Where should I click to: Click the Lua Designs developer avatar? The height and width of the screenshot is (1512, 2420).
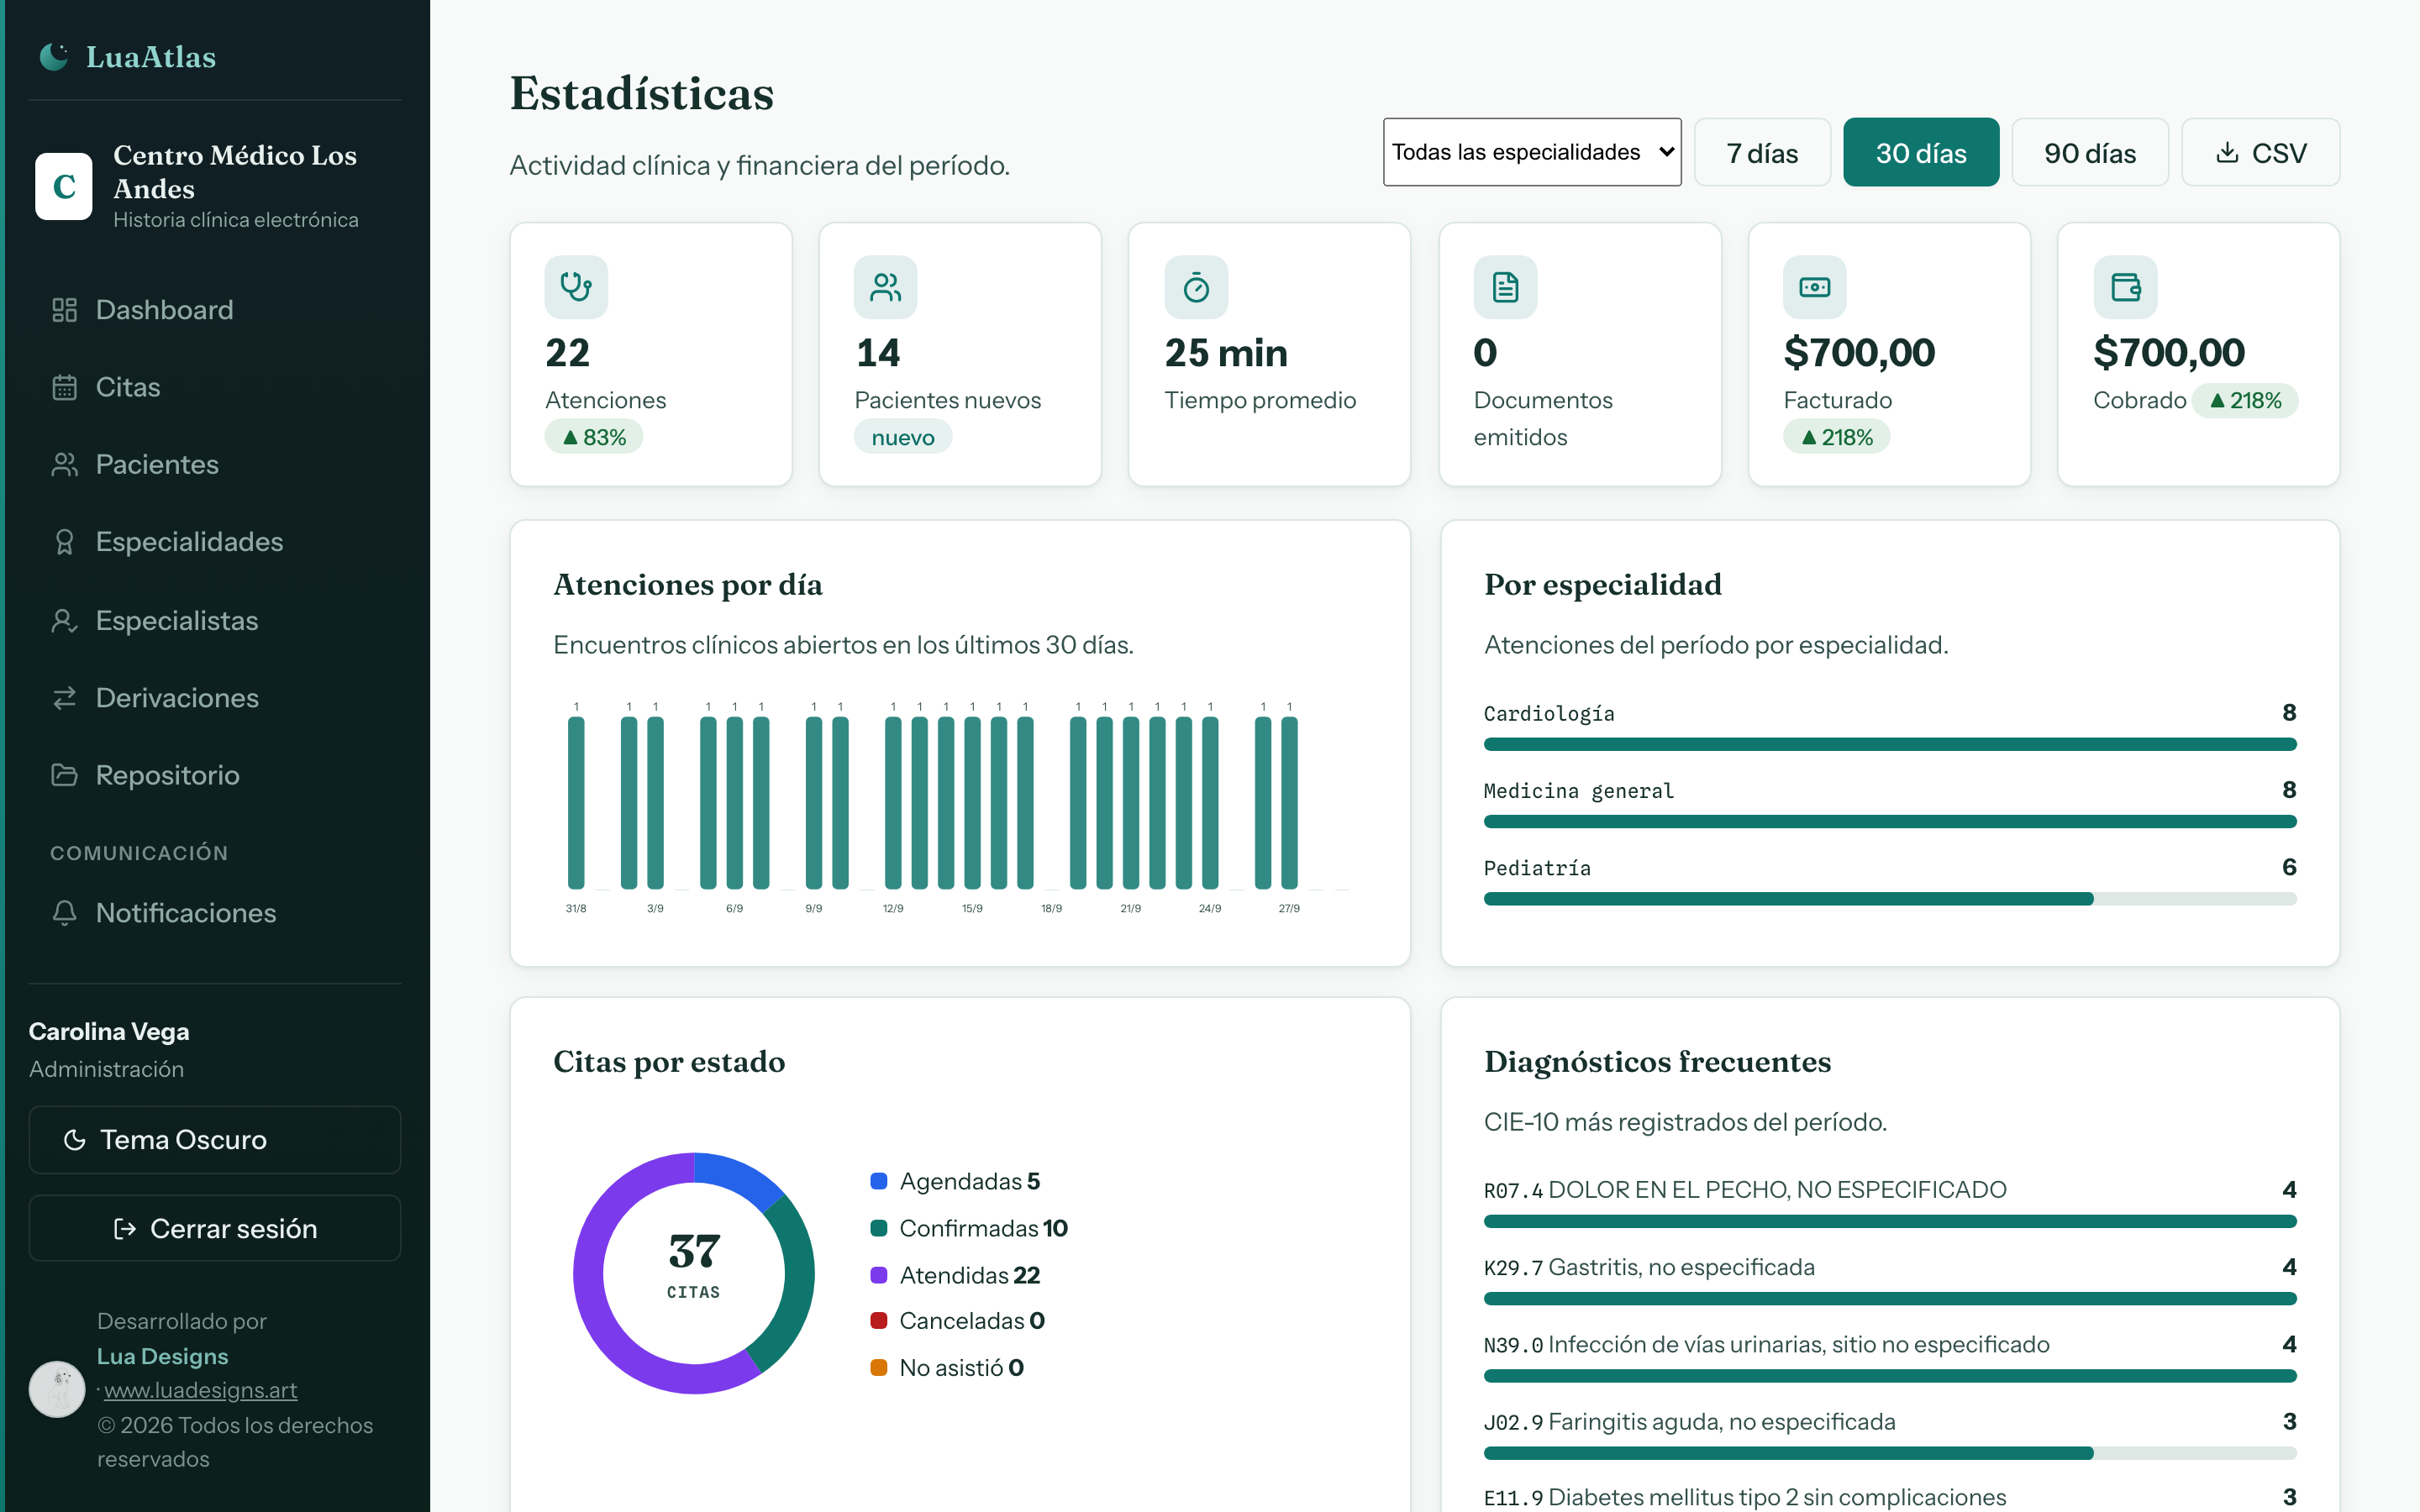tap(57, 1389)
